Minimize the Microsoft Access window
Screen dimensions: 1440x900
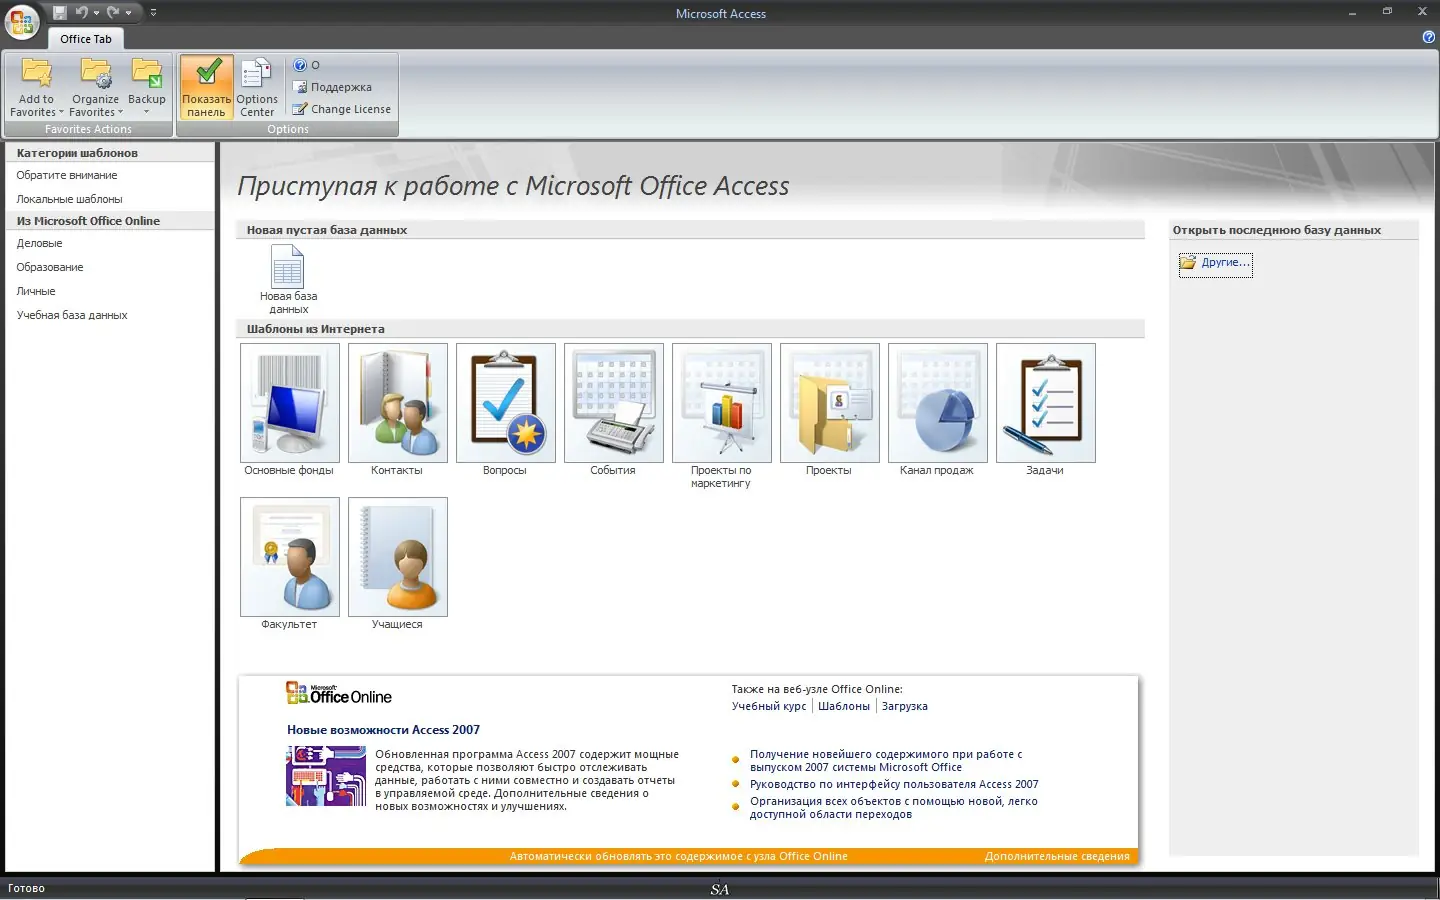tap(1353, 12)
